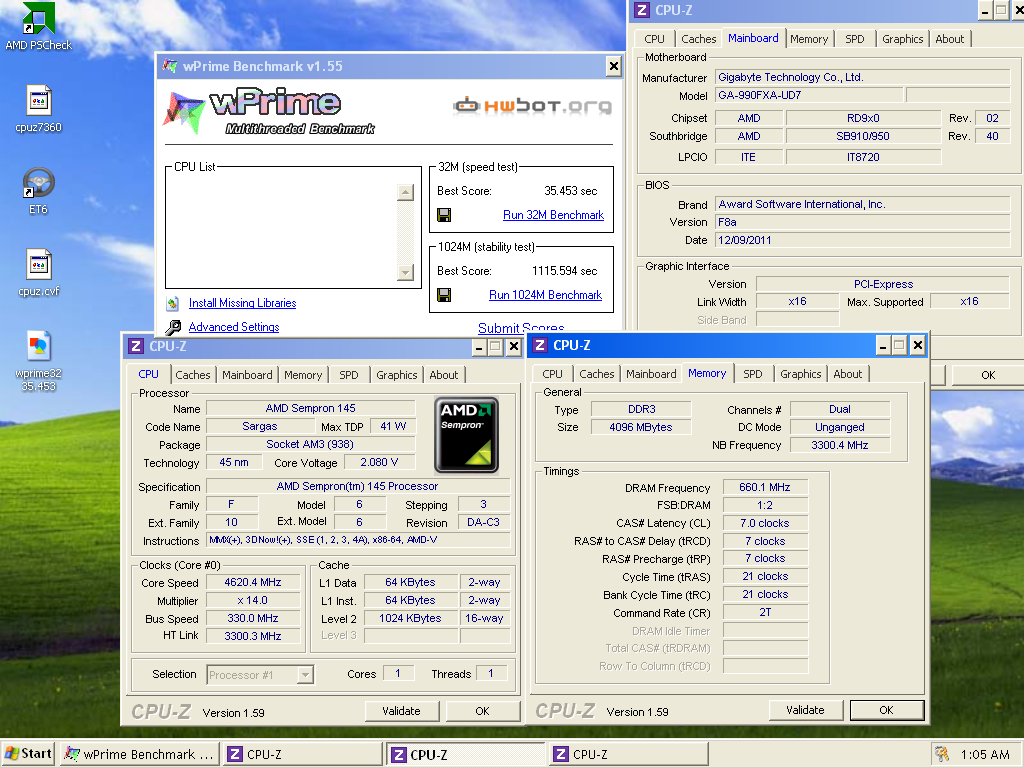Click the Z icon of the CPU-Z CPU window's title bar
Viewport: 1024px width, 768px height.
136,347
